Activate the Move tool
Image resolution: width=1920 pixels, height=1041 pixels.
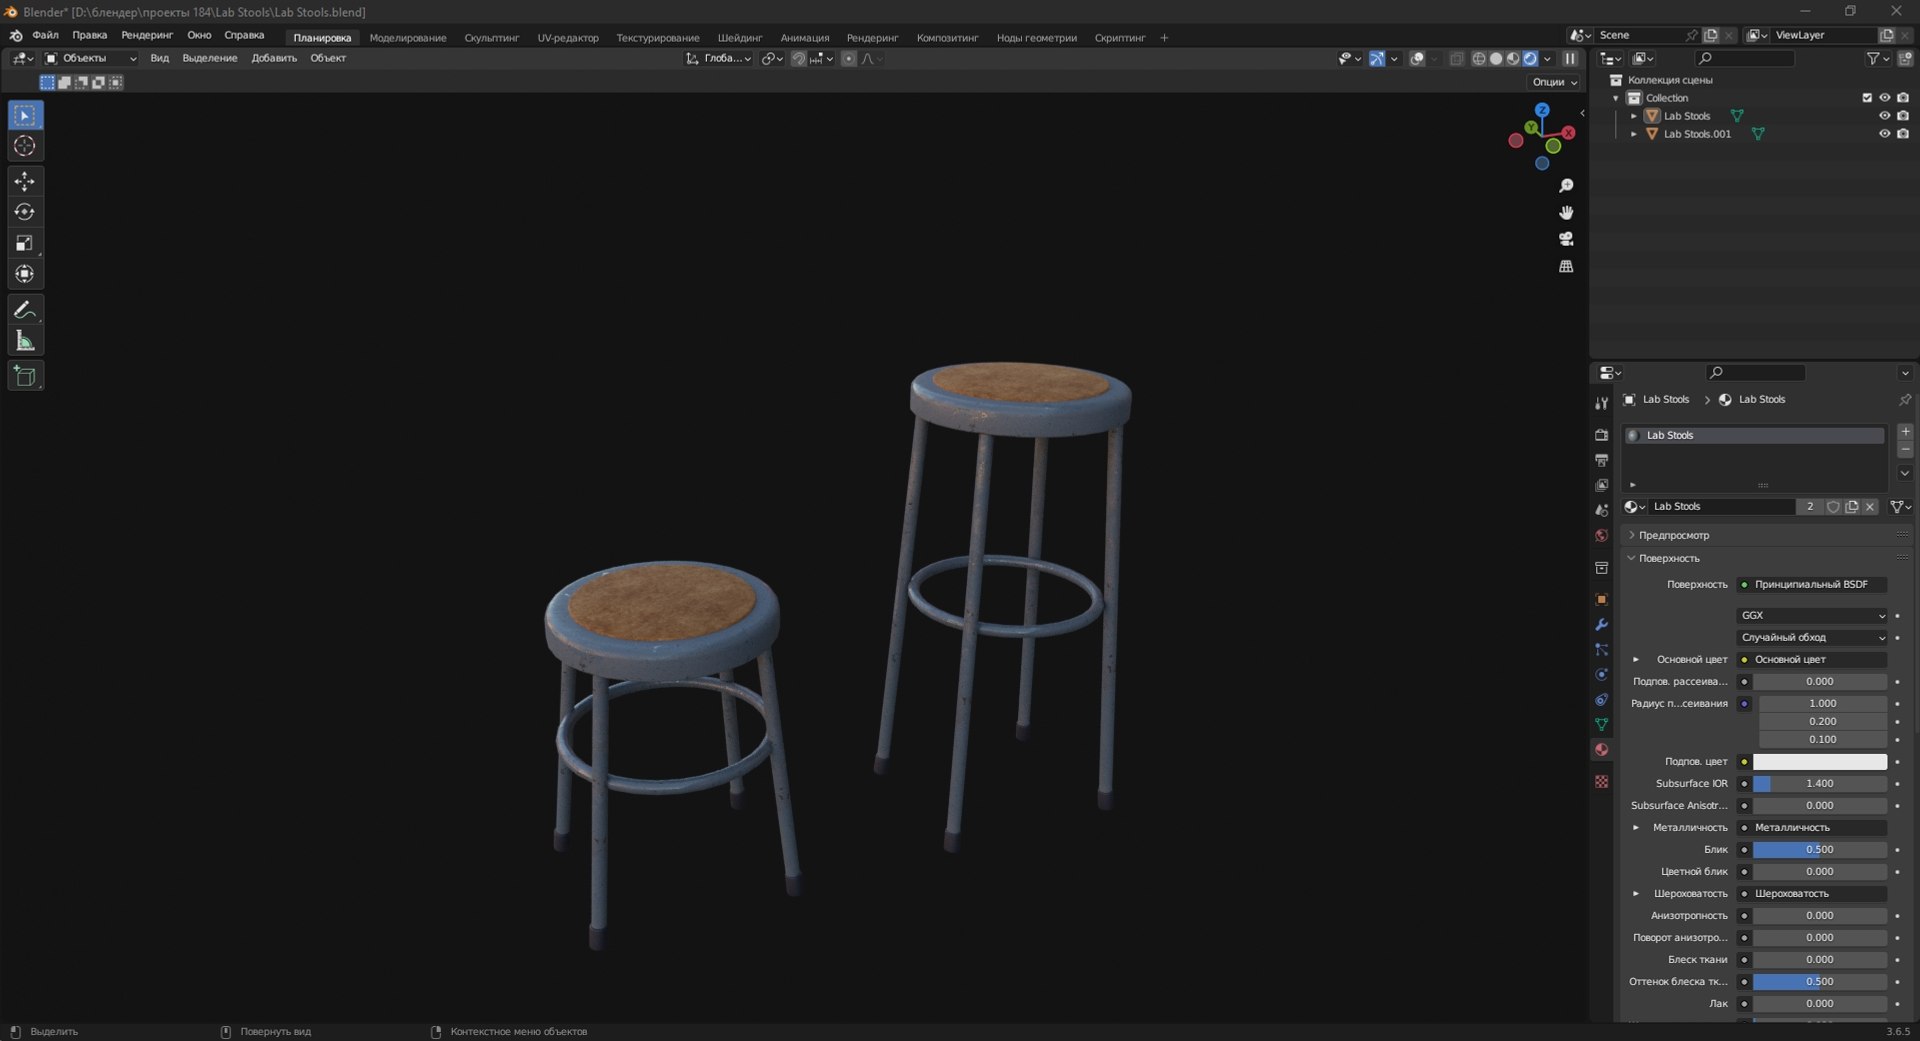[x=25, y=181]
